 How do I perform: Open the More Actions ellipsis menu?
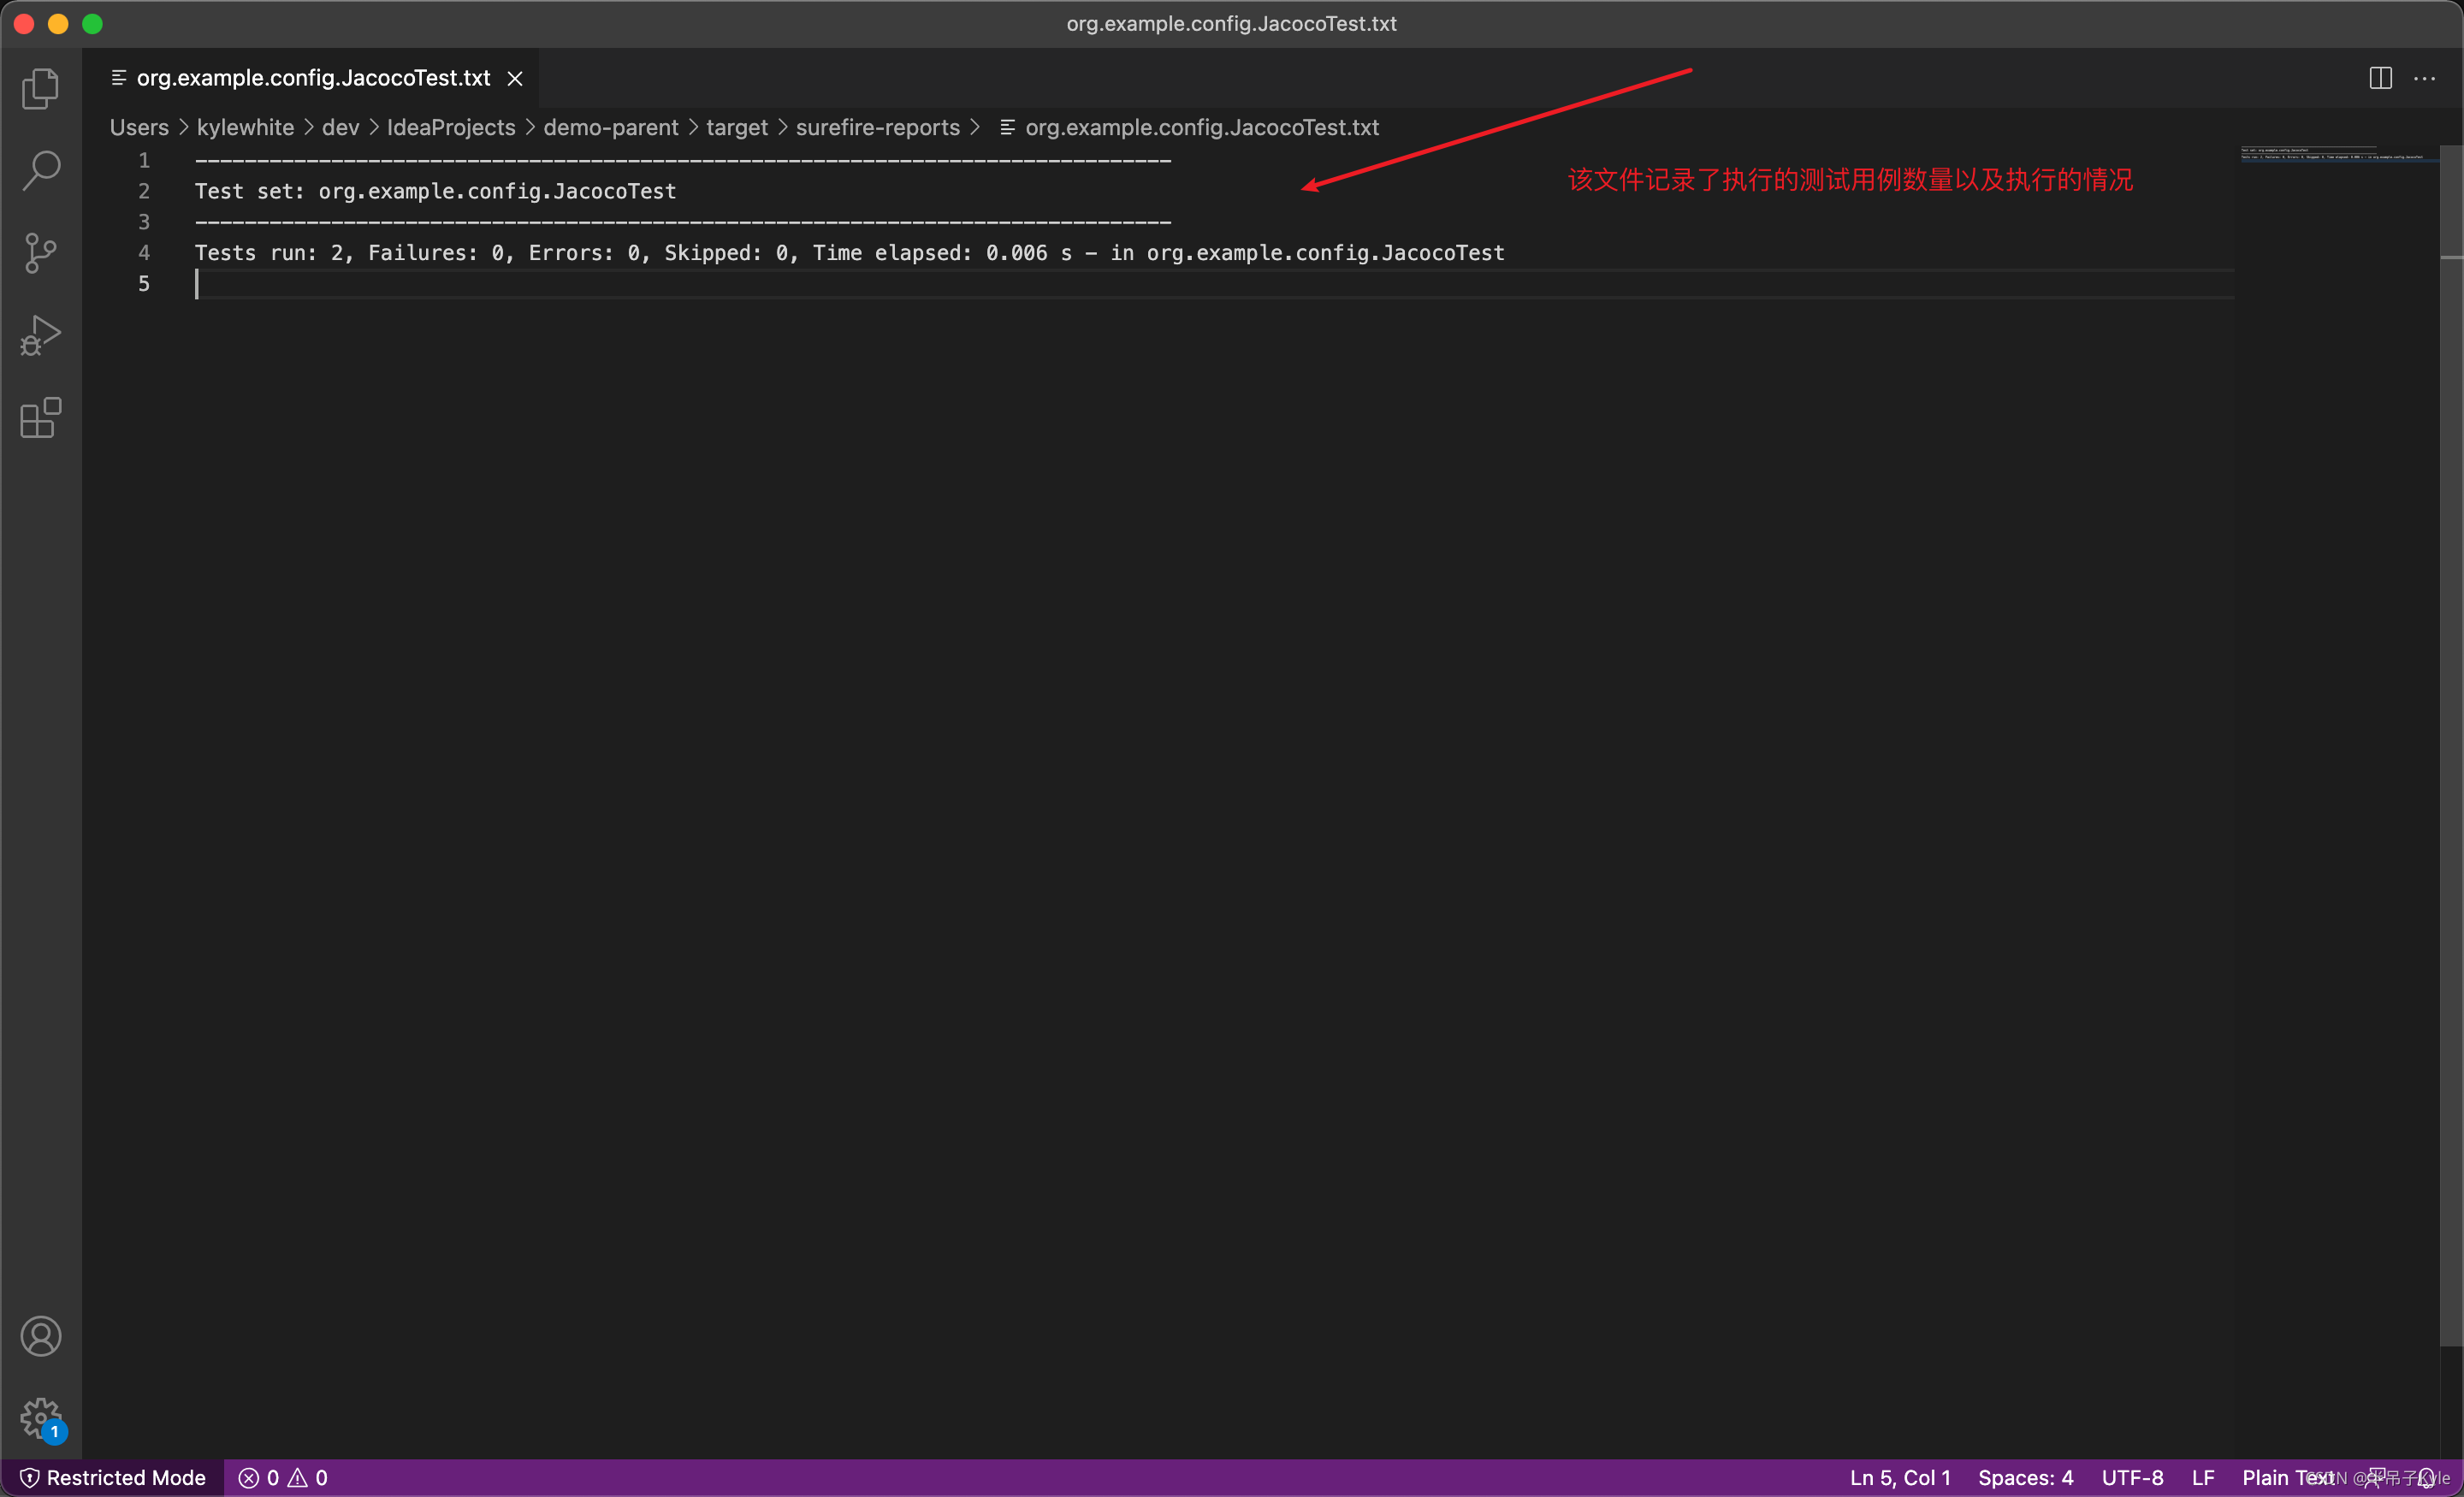pos(2424,78)
